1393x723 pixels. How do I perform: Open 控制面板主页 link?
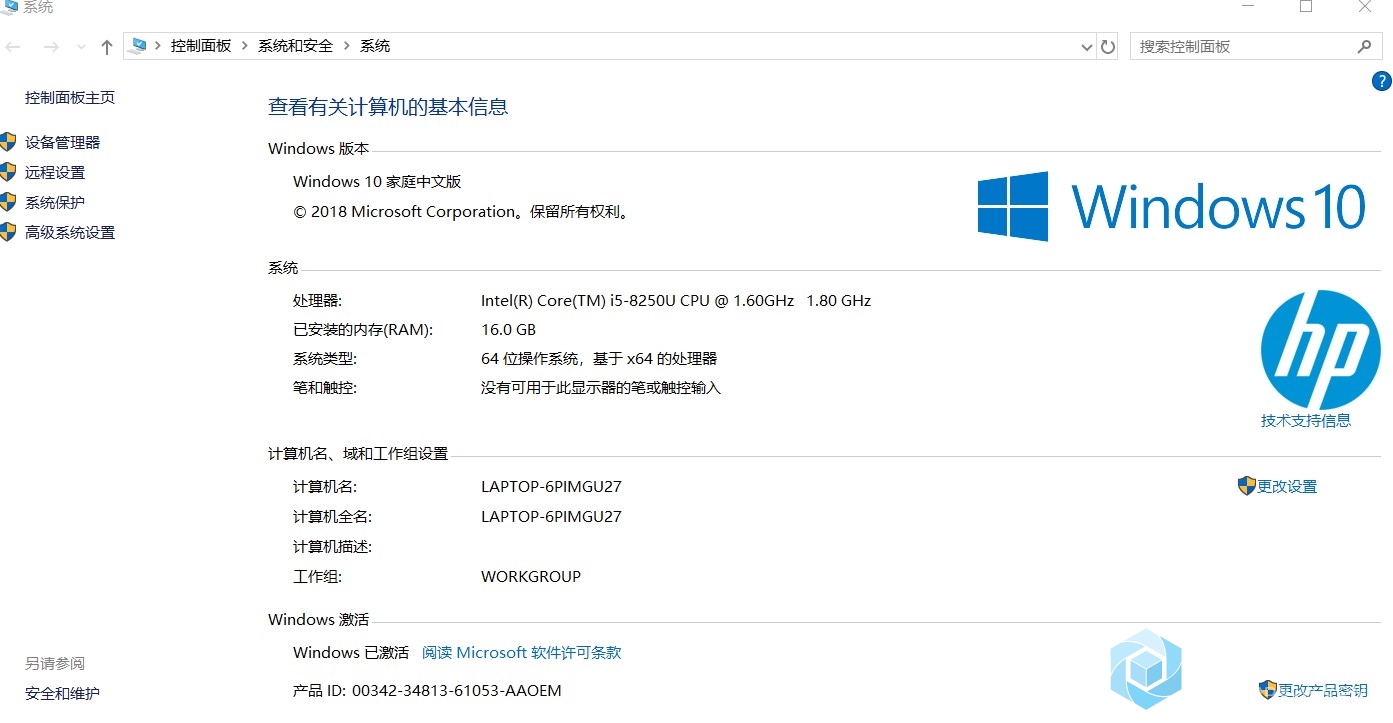pos(70,97)
